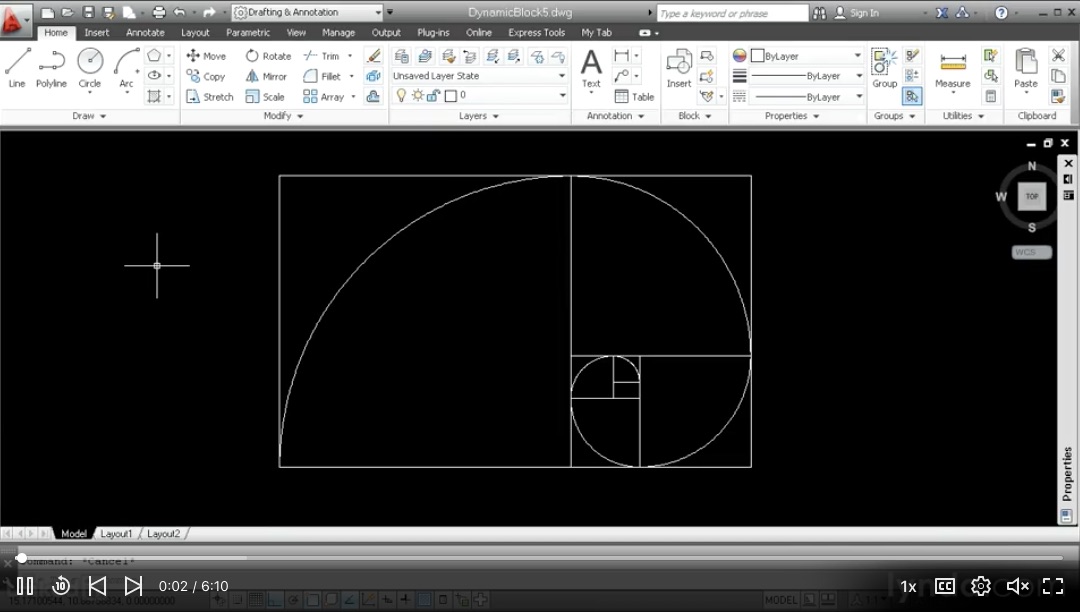The image size is (1080, 612).
Task: Click the Match Properties icon in Clipboard
Action: coord(1058,96)
